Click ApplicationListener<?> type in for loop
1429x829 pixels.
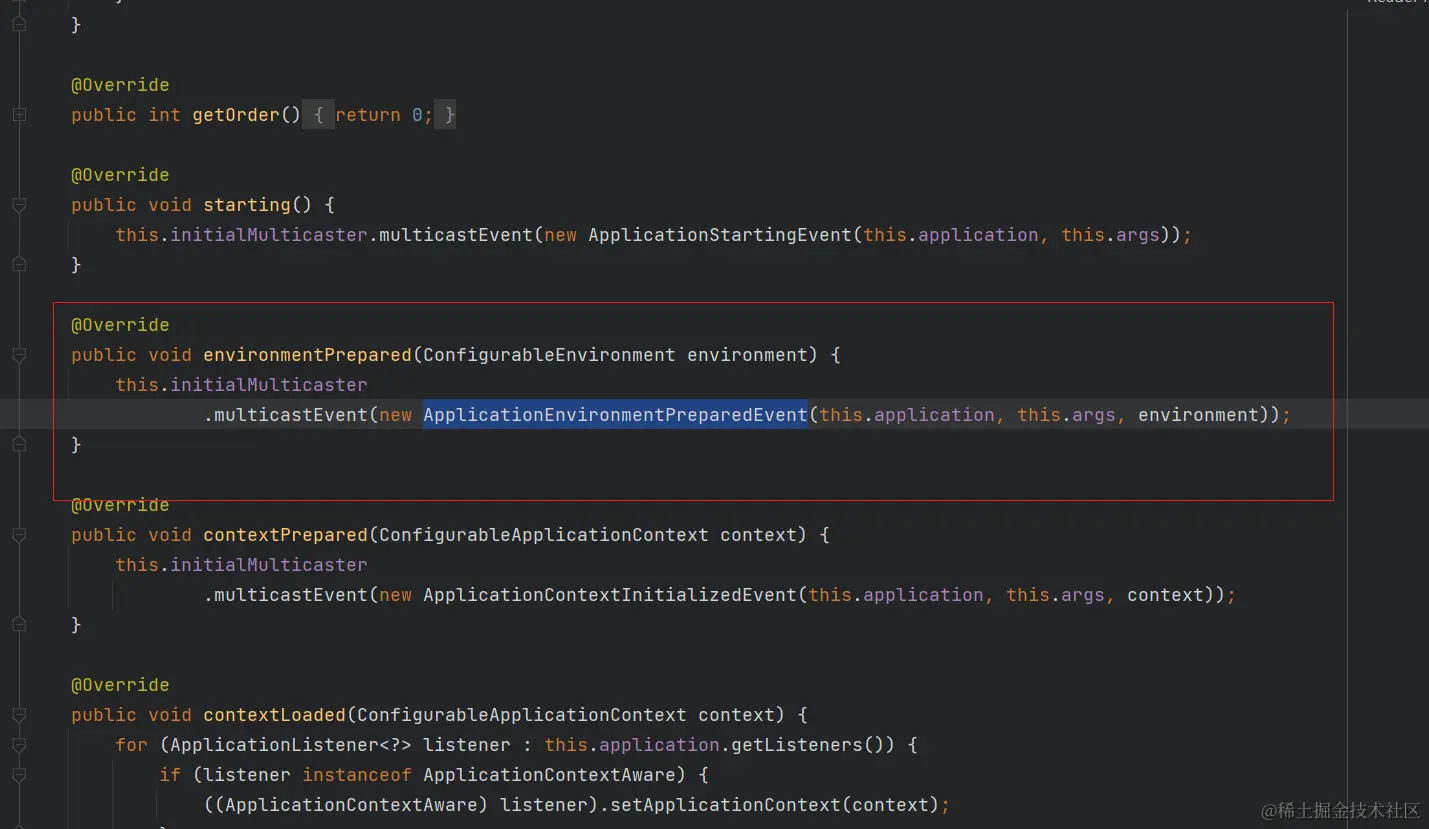(291, 745)
